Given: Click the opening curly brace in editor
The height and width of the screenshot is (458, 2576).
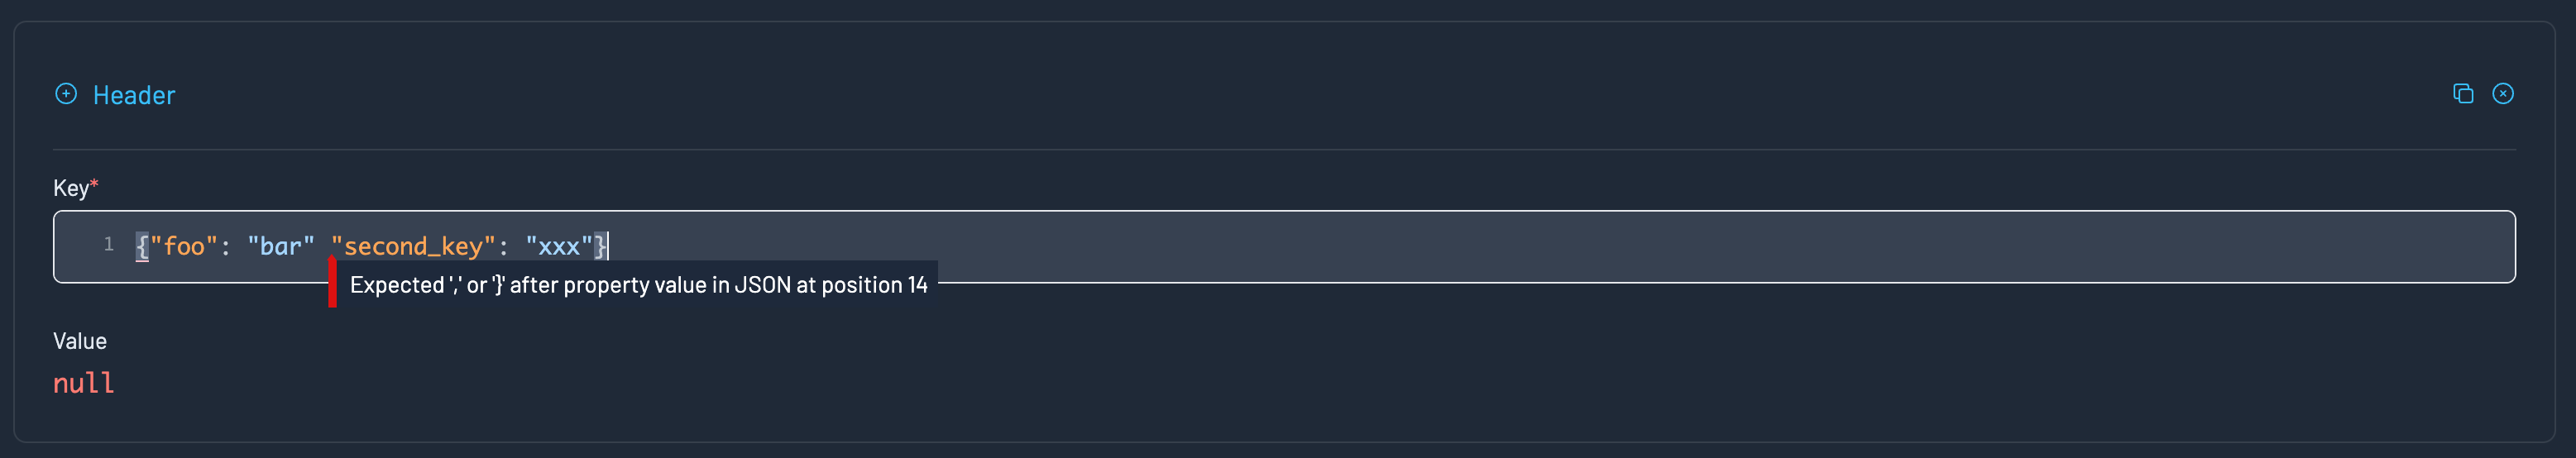Looking at the screenshot, I should (142, 246).
